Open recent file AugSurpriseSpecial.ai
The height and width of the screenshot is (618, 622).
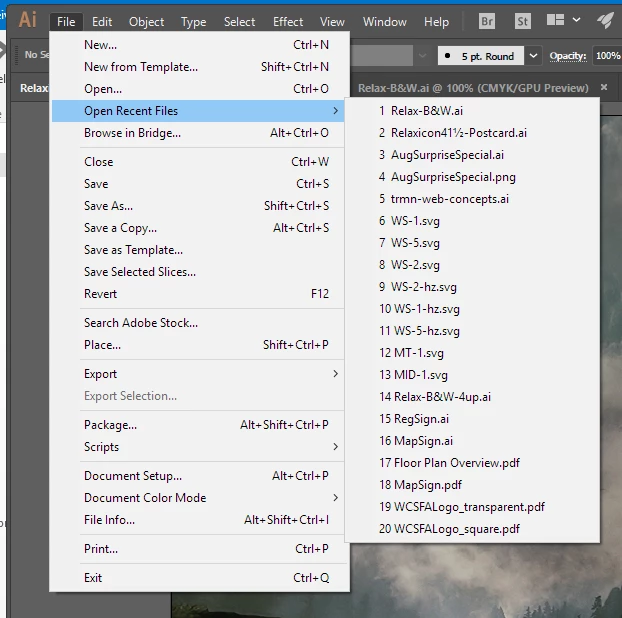coord(472,155)
